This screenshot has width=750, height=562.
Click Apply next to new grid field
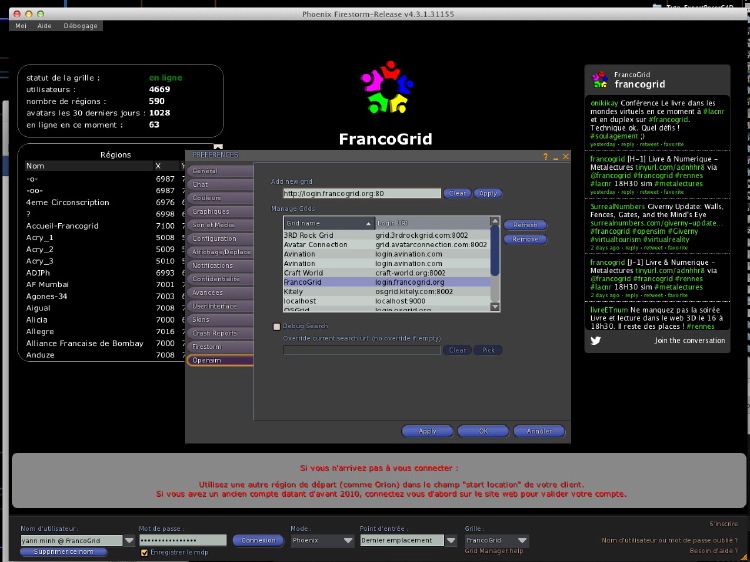point(488,193)
